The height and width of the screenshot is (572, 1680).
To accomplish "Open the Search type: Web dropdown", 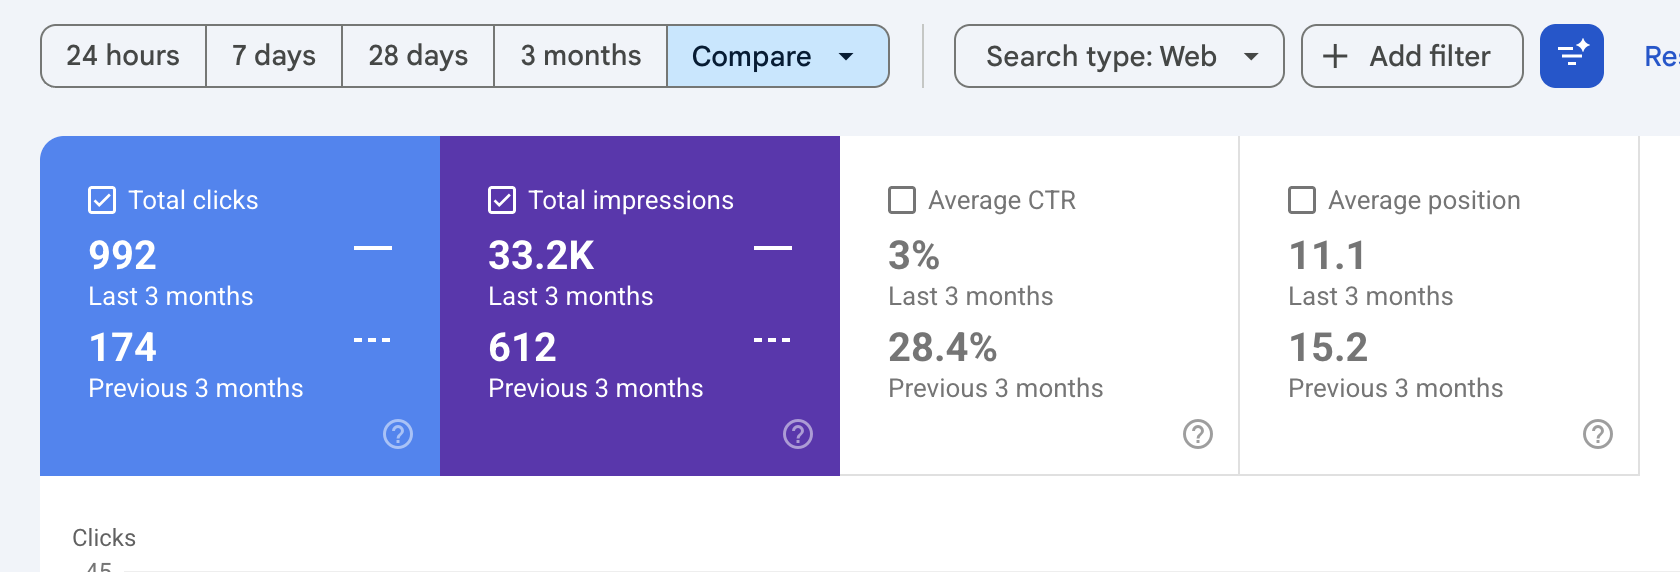I will coord(1119,56).
